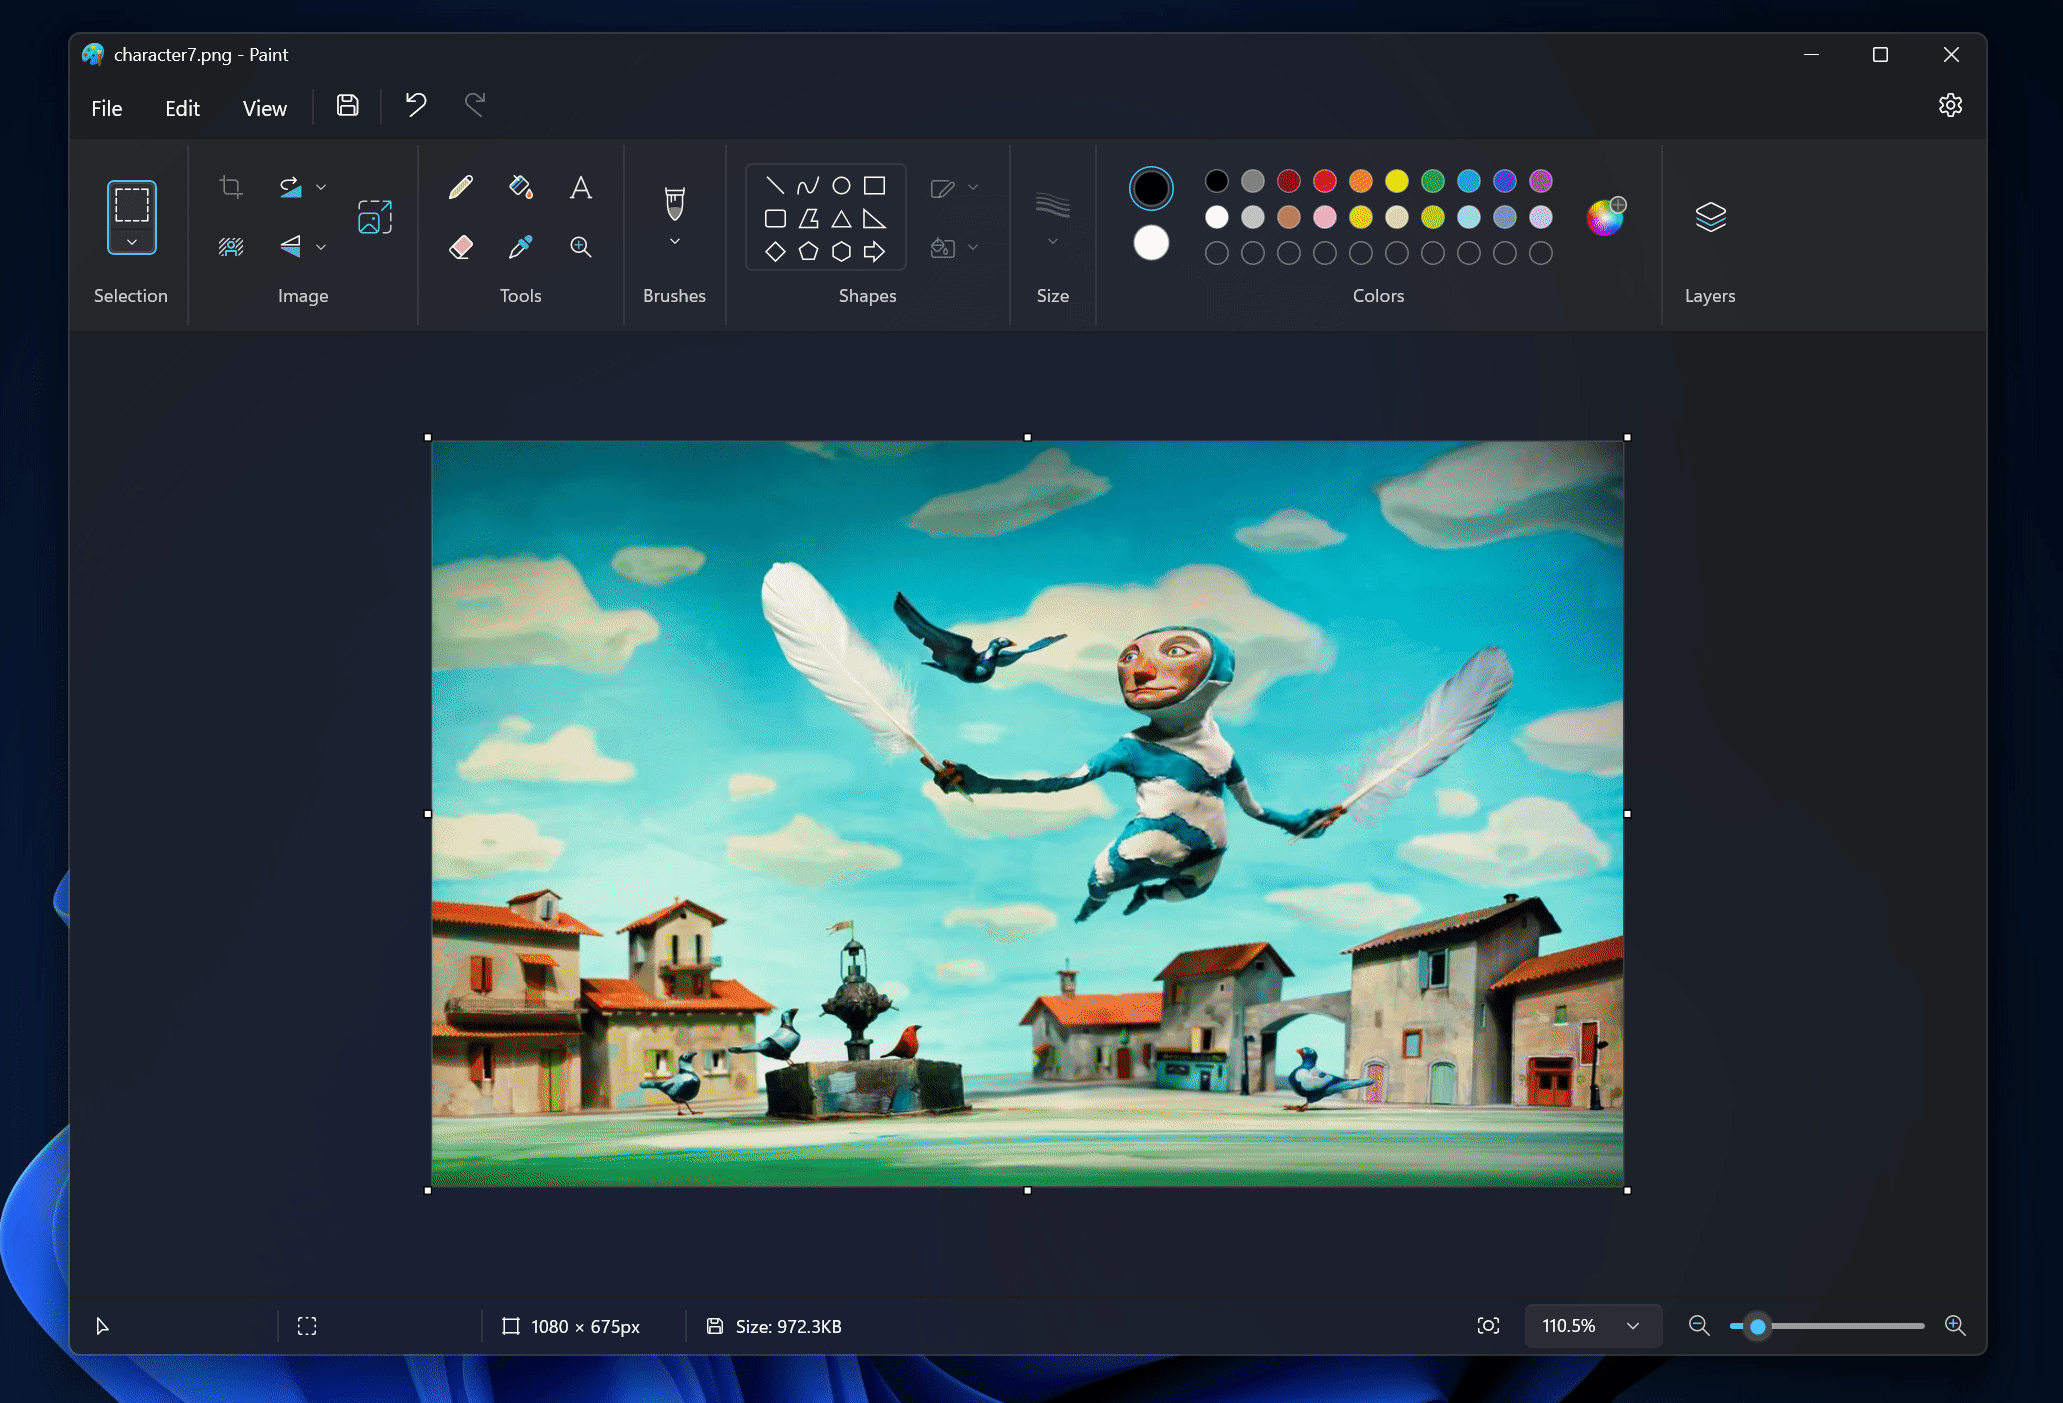Select the Magnifier tool

[x=581, y=246]
